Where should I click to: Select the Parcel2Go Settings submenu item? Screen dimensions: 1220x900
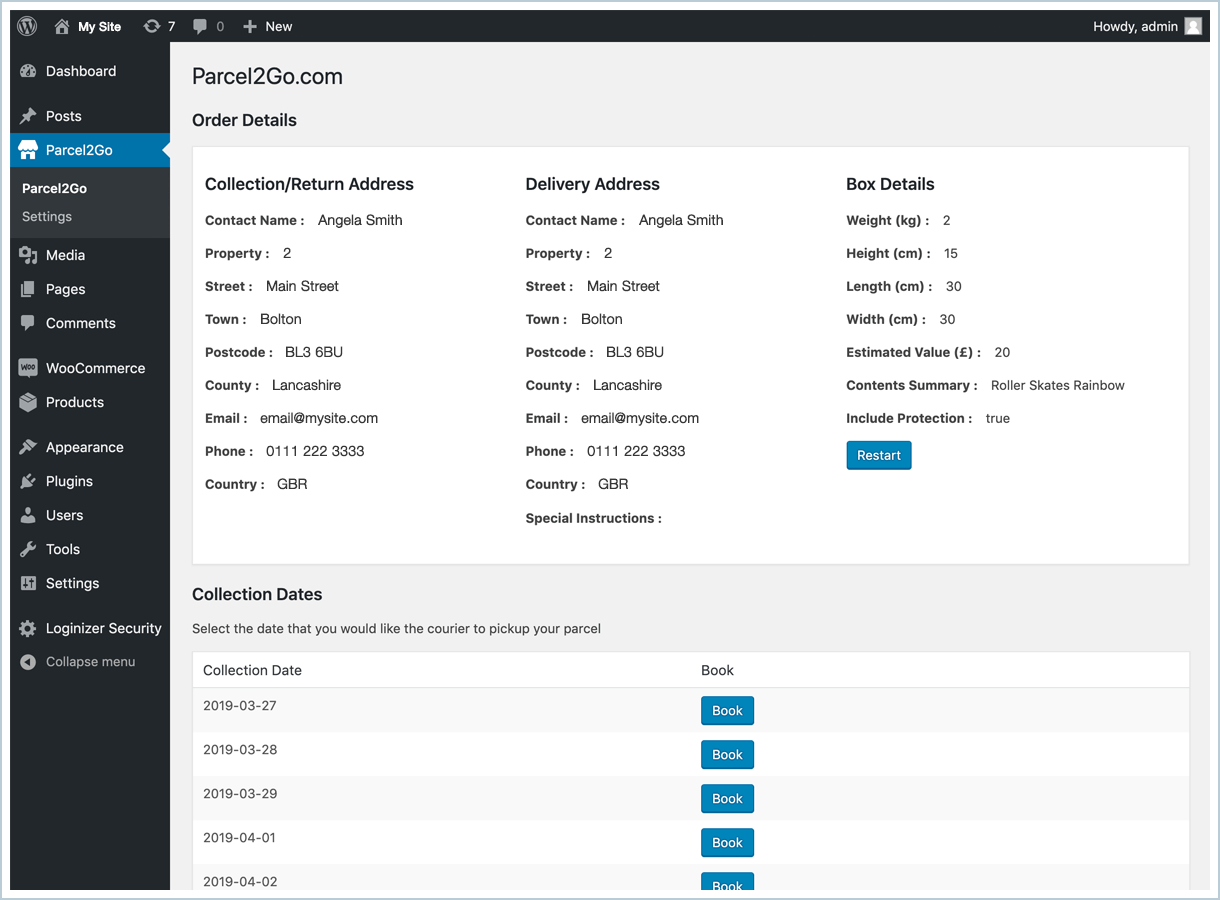(47, 216)
